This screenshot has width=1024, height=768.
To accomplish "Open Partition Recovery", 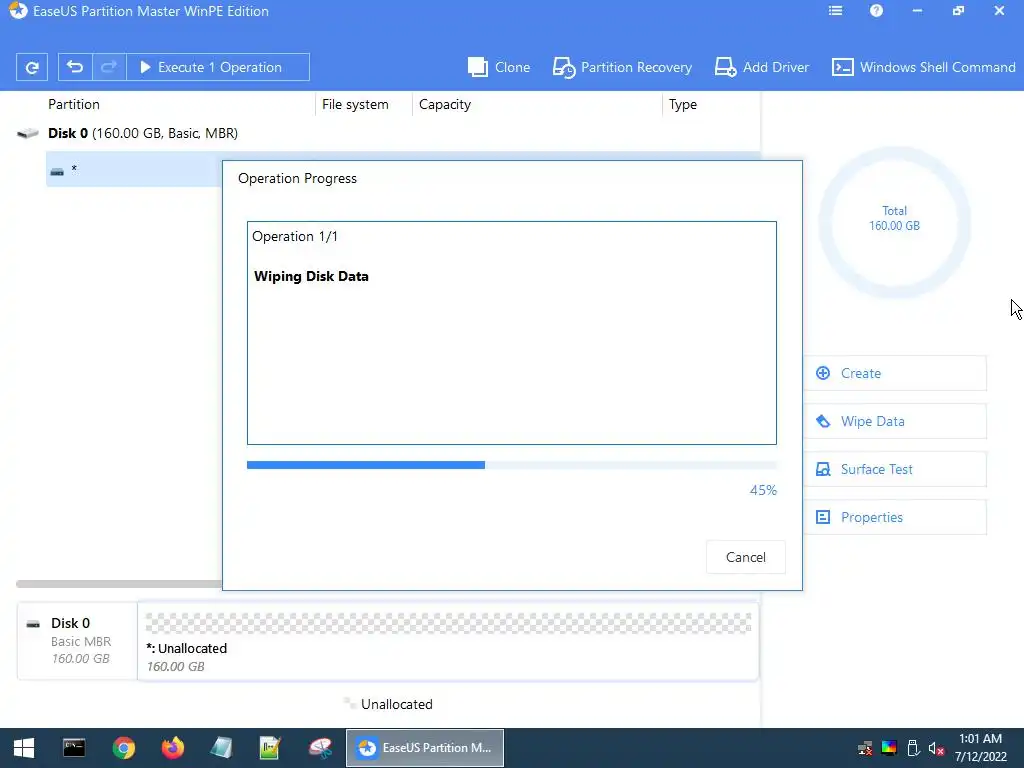I will click(x=622, y=67).
